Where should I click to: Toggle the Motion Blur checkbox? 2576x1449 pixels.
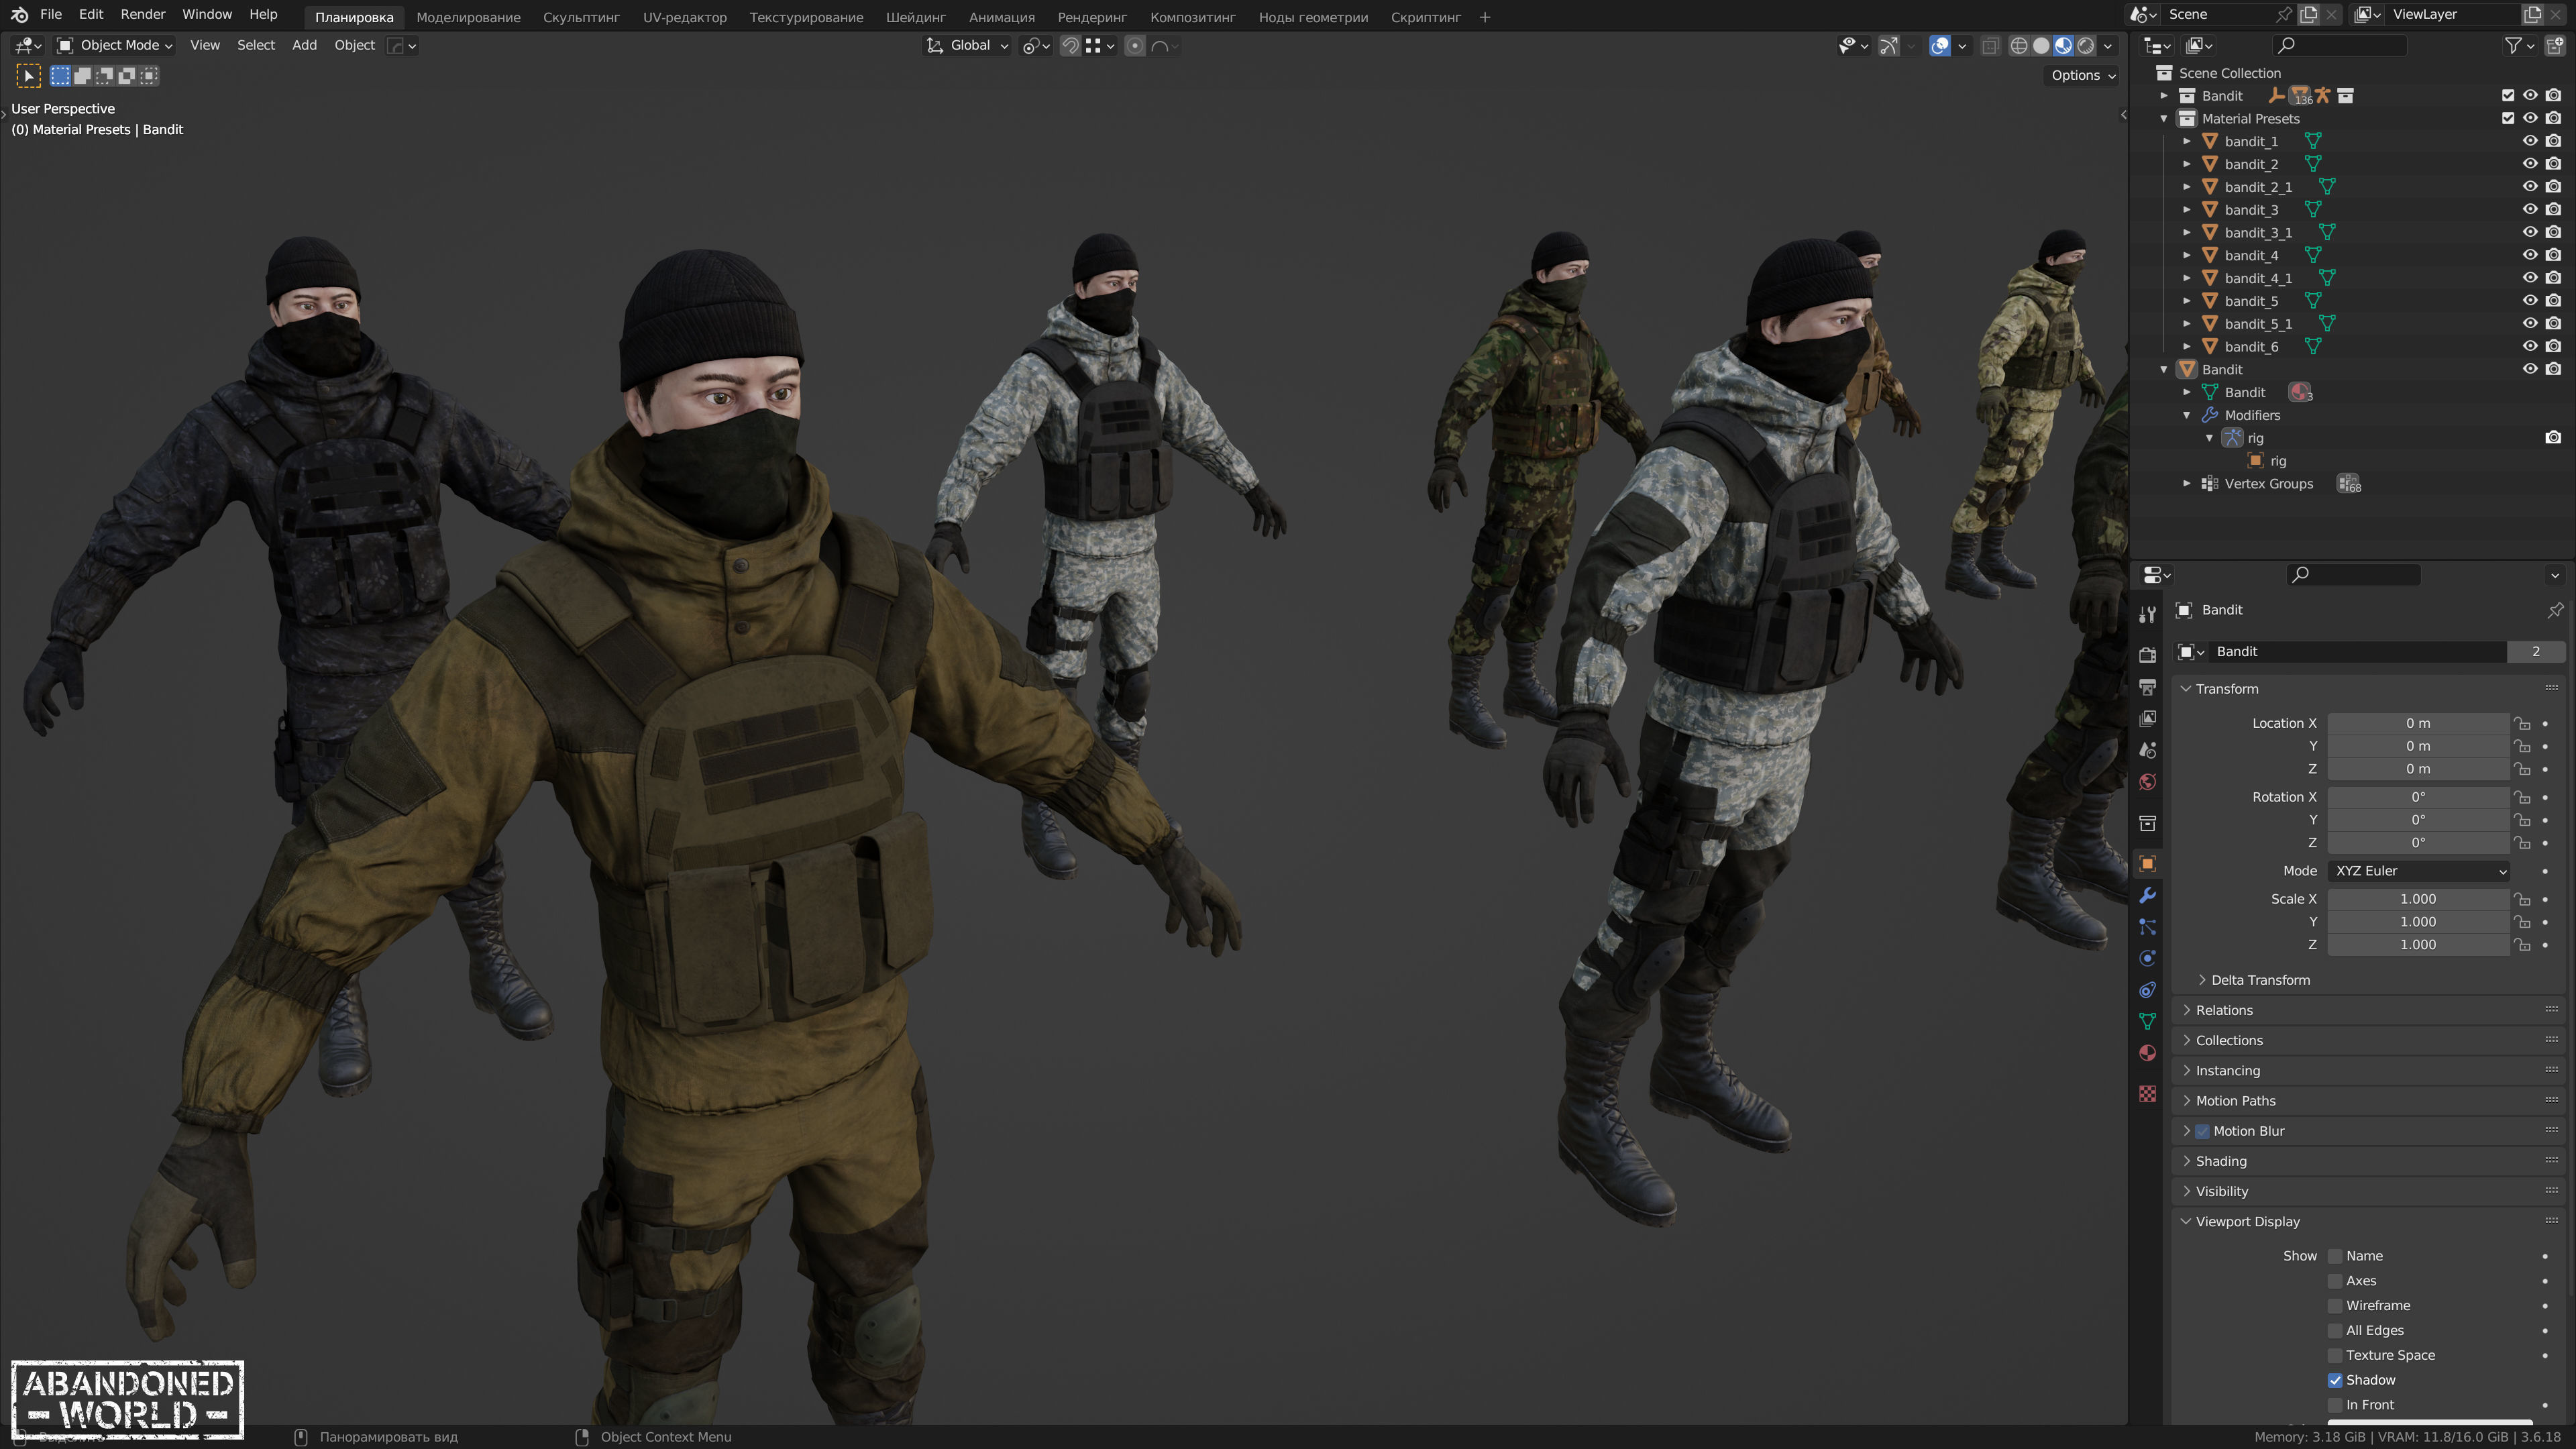2202,1131
